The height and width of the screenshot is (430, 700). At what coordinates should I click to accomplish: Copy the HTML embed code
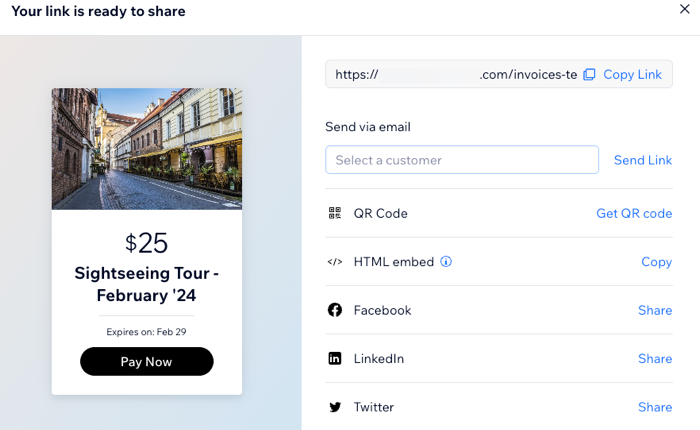(x=656, y=262)
